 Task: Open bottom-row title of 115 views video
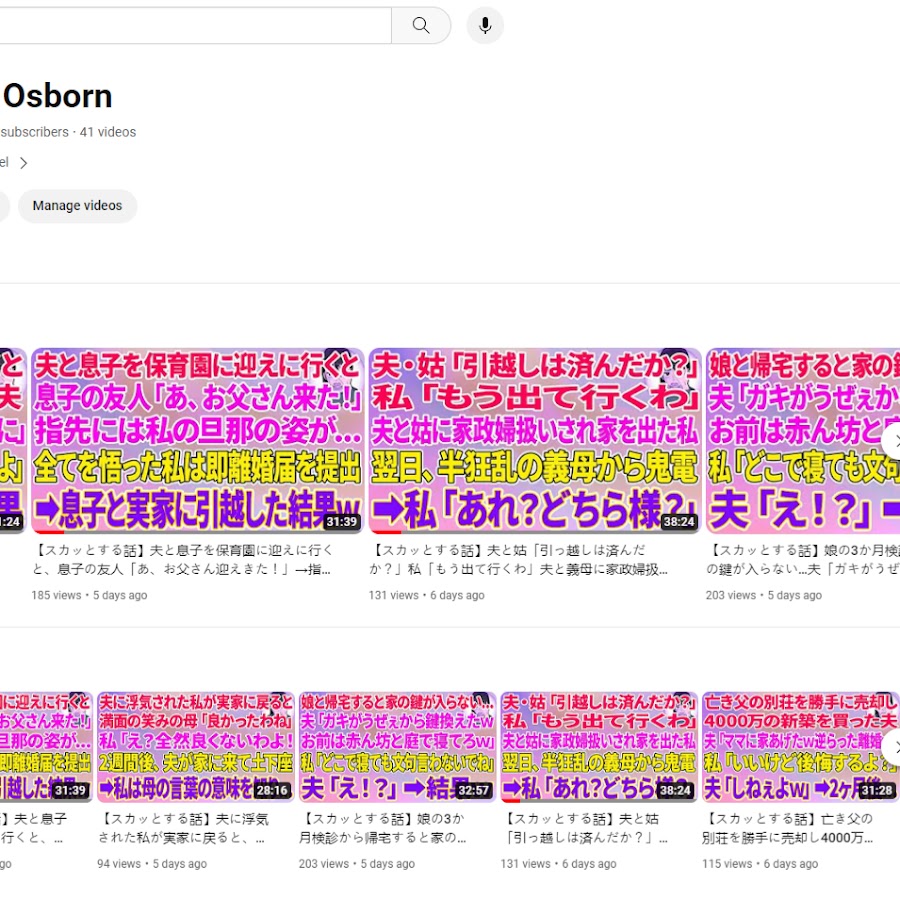788,828
